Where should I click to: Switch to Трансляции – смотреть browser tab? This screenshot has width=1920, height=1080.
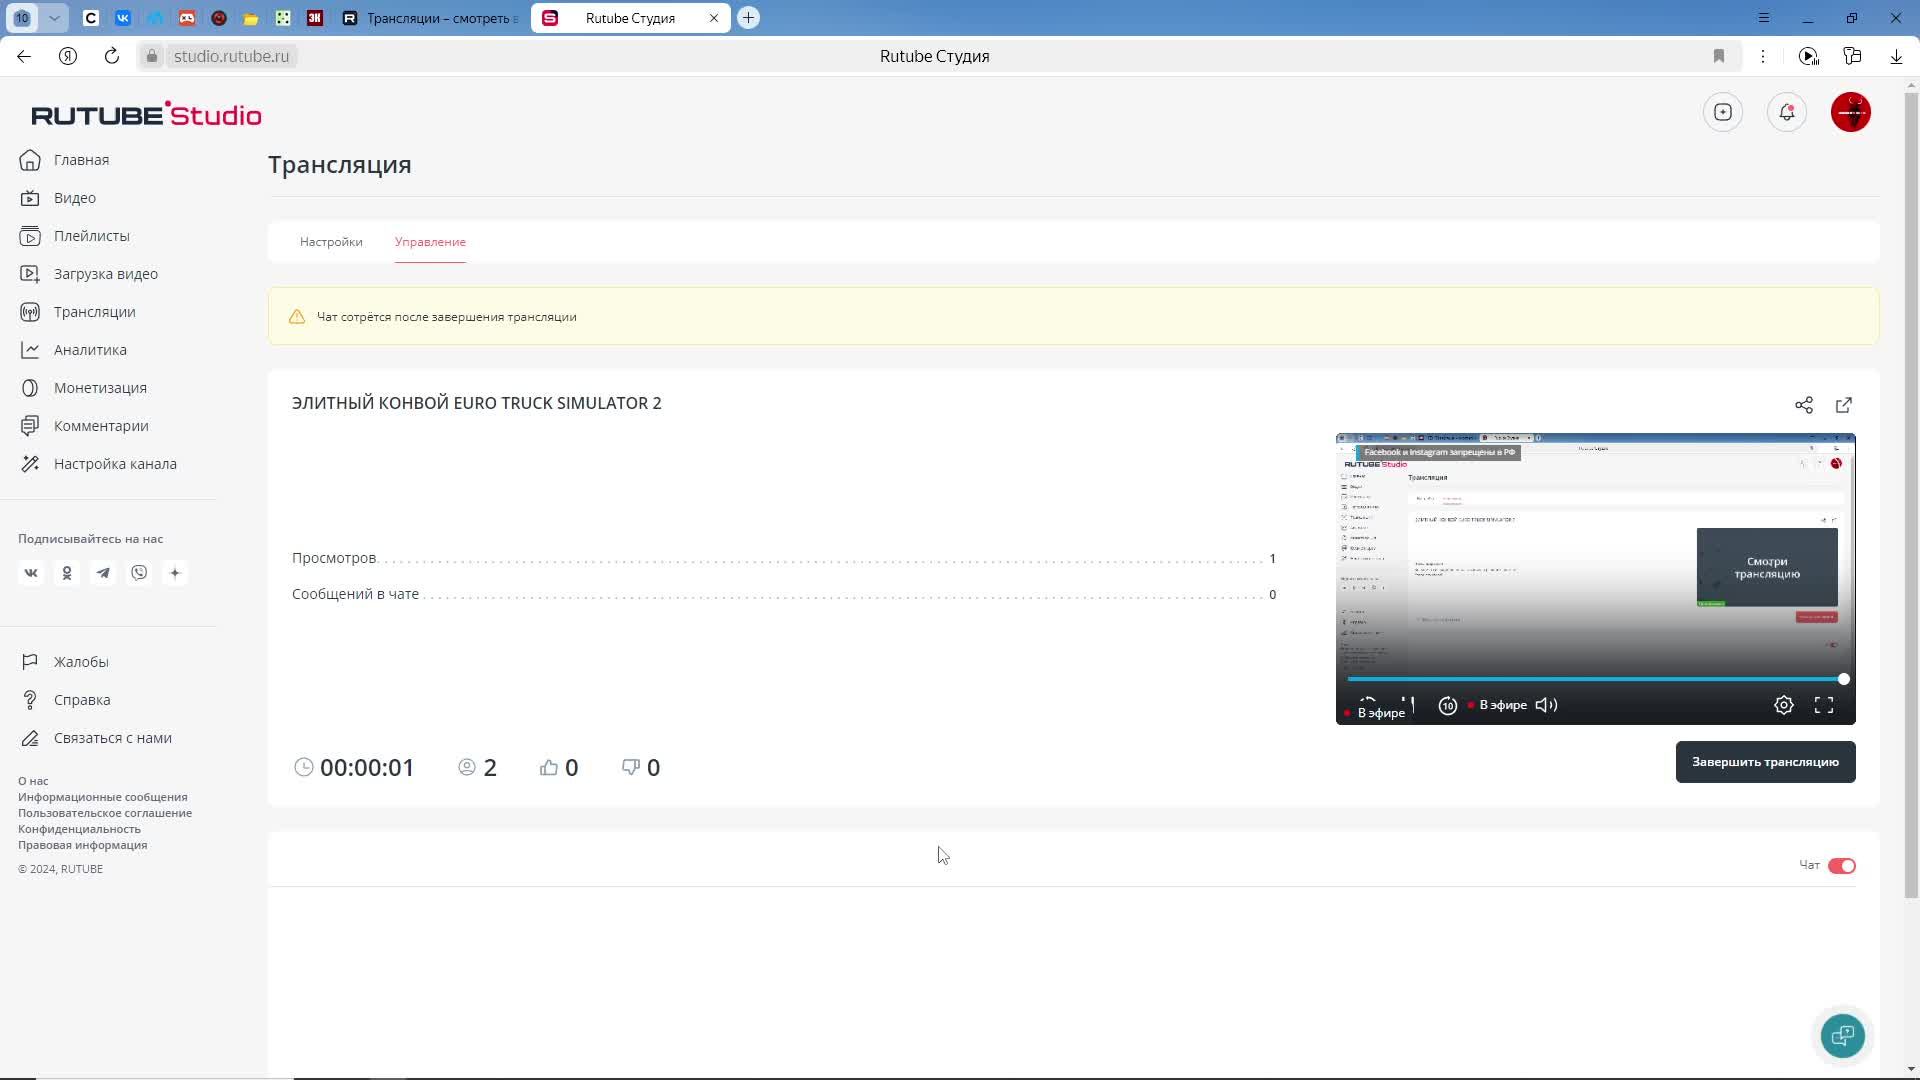click(431, 18)
